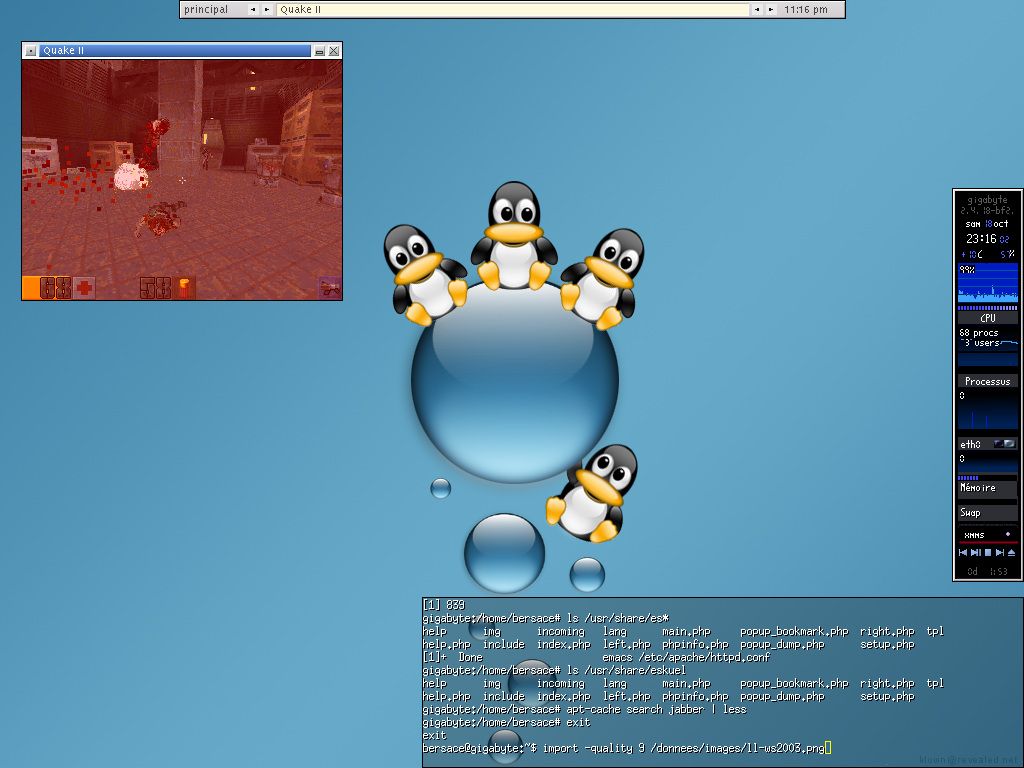Click the CPU usage chart in GKrellM
Viewport: 1024px width, 768px height.
tap(987, 283)
